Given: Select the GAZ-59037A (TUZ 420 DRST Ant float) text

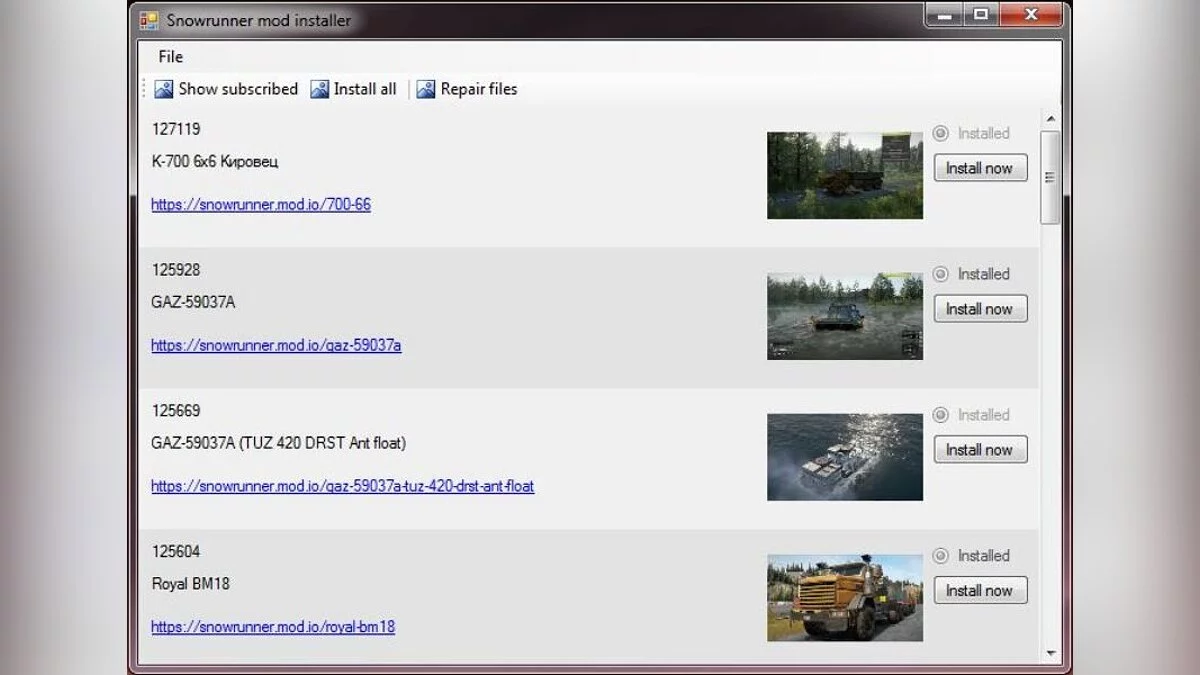Looking at the screenshot, I should click(x=279, y=443).
